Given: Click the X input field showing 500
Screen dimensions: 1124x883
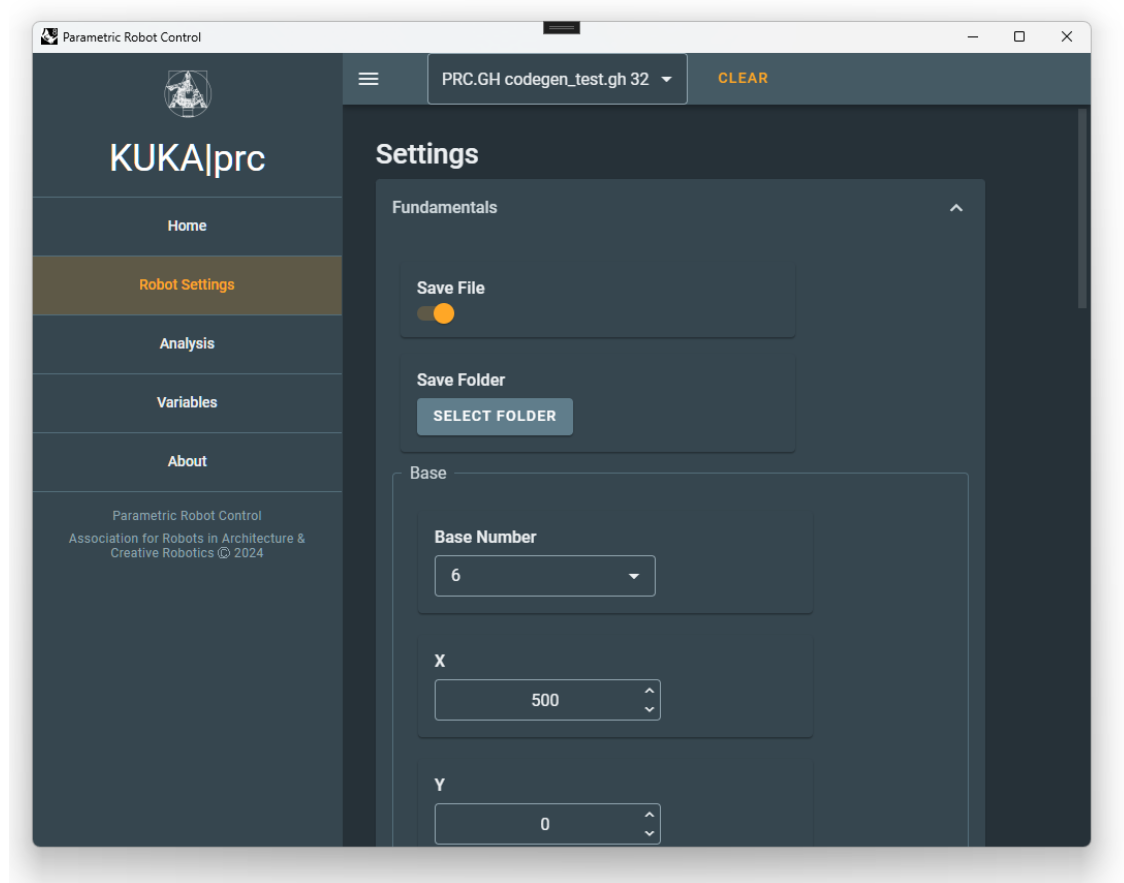Looking at the screenshot, I should click(x=547, y=700).
